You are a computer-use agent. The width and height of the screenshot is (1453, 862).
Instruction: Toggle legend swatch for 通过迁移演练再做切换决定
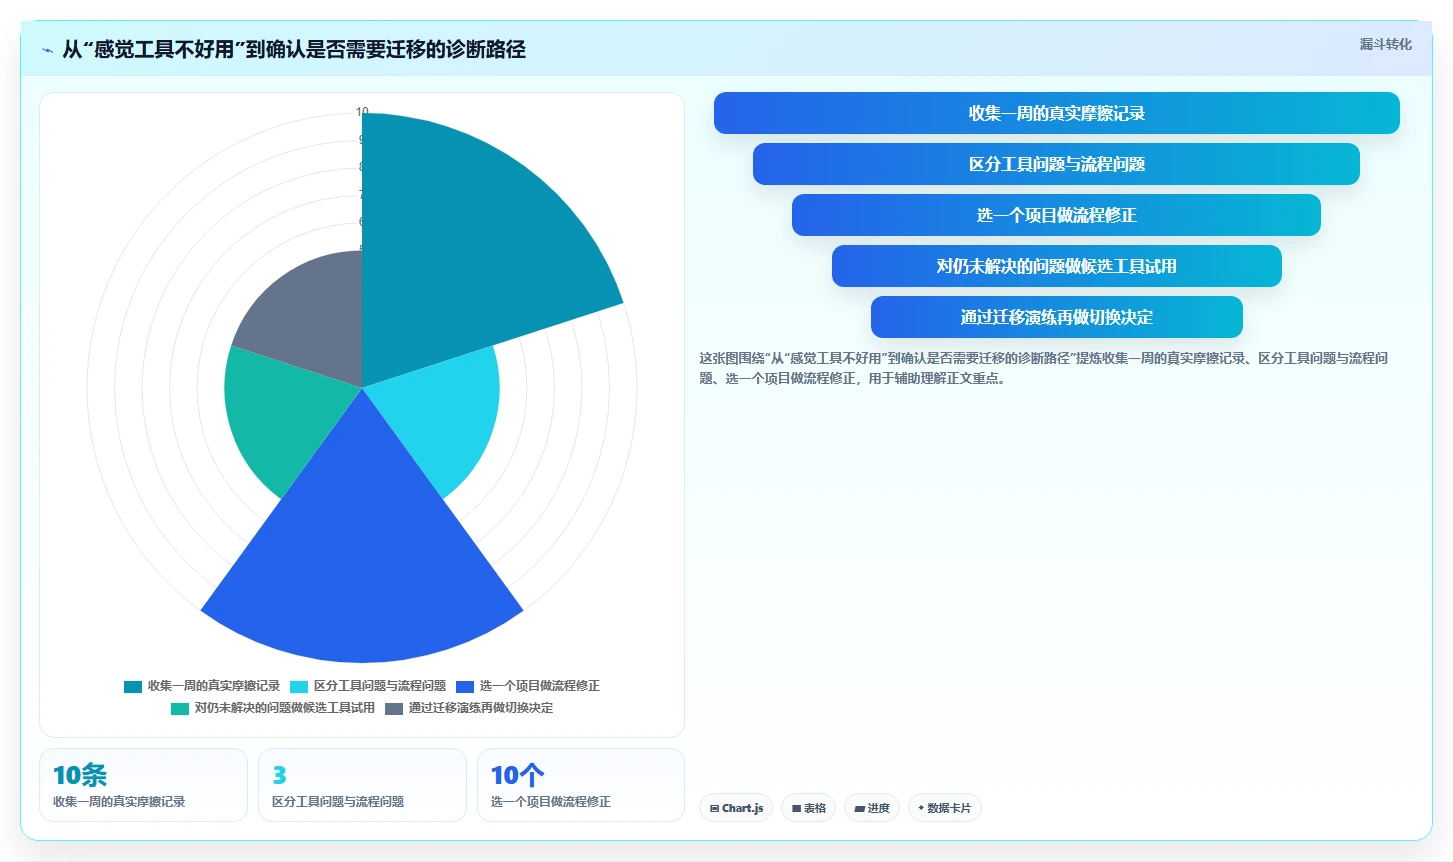click(x=394, y=708)
